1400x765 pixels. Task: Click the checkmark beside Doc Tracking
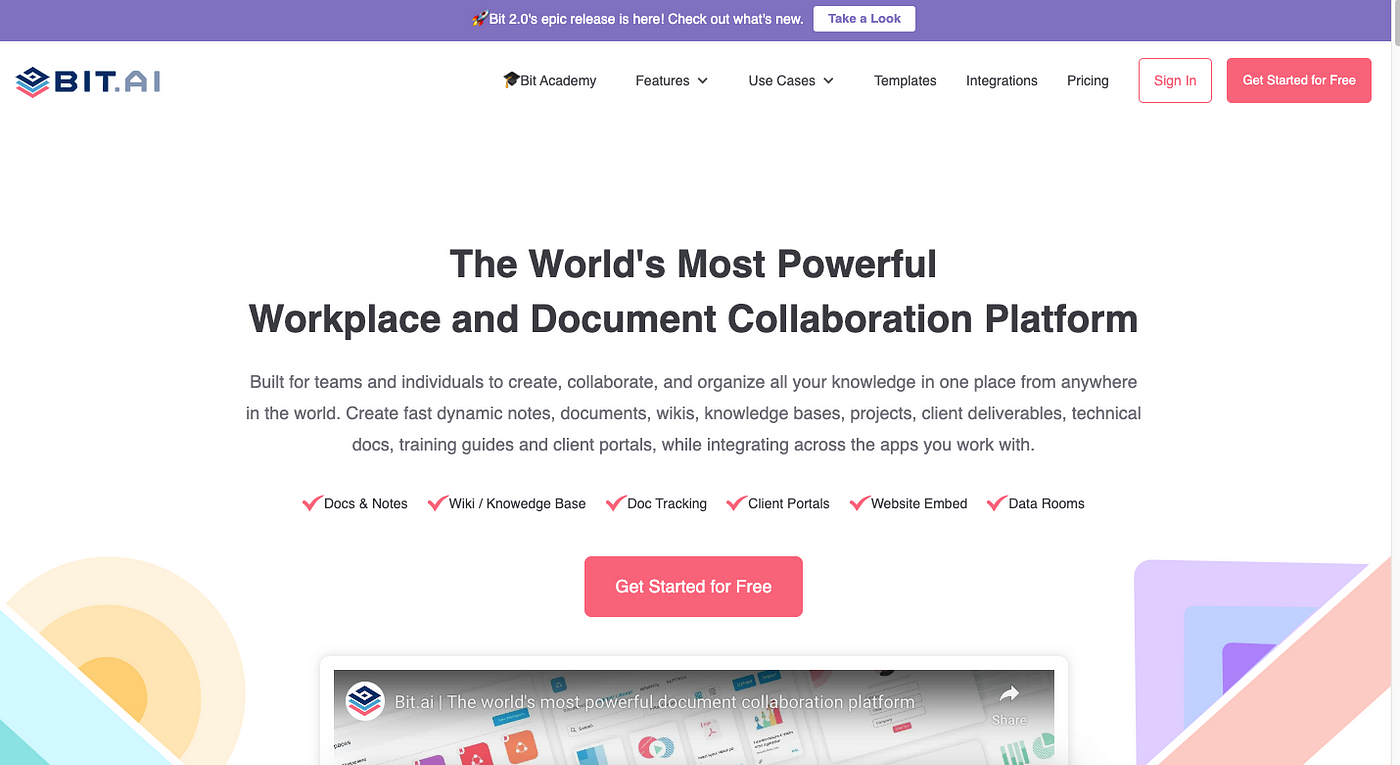[x=615, y=503]
